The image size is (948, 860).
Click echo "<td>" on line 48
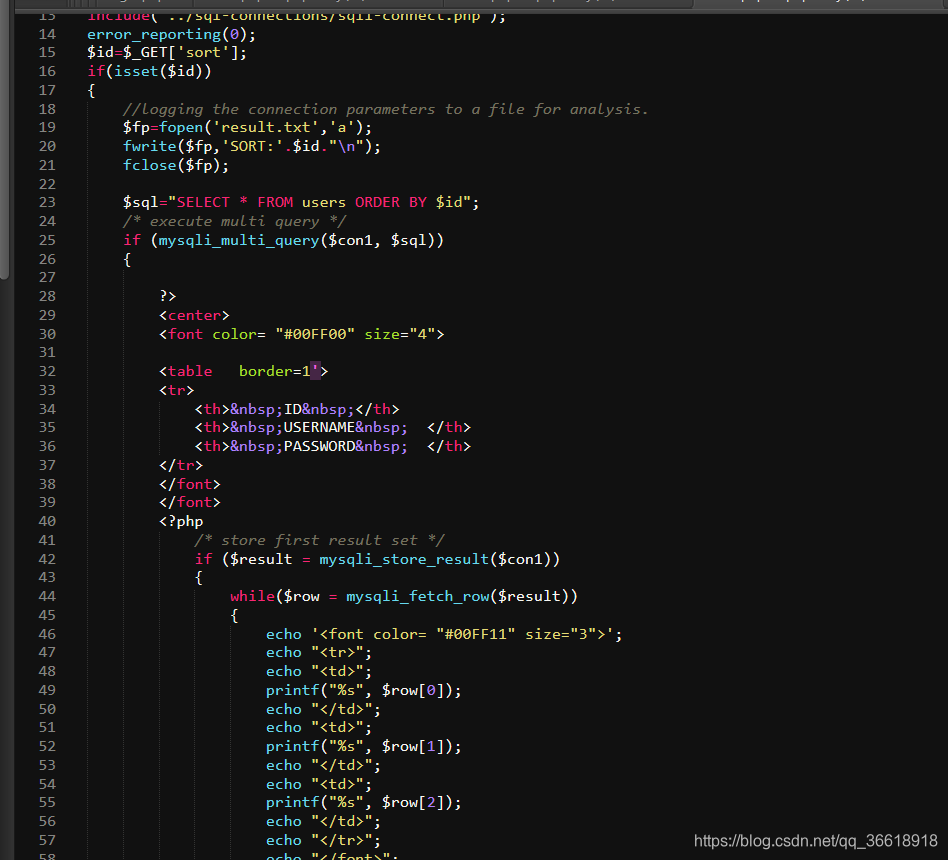tap(319, 671)
